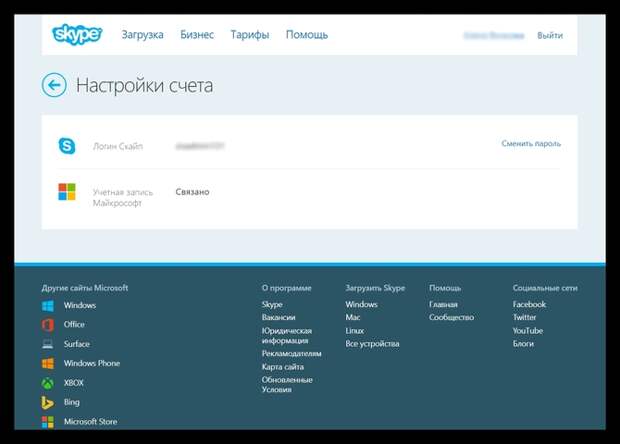Open the Windows Phone footer link
Image resolution: width=620 pixels, height=444 pixels.
coord(92,363)
